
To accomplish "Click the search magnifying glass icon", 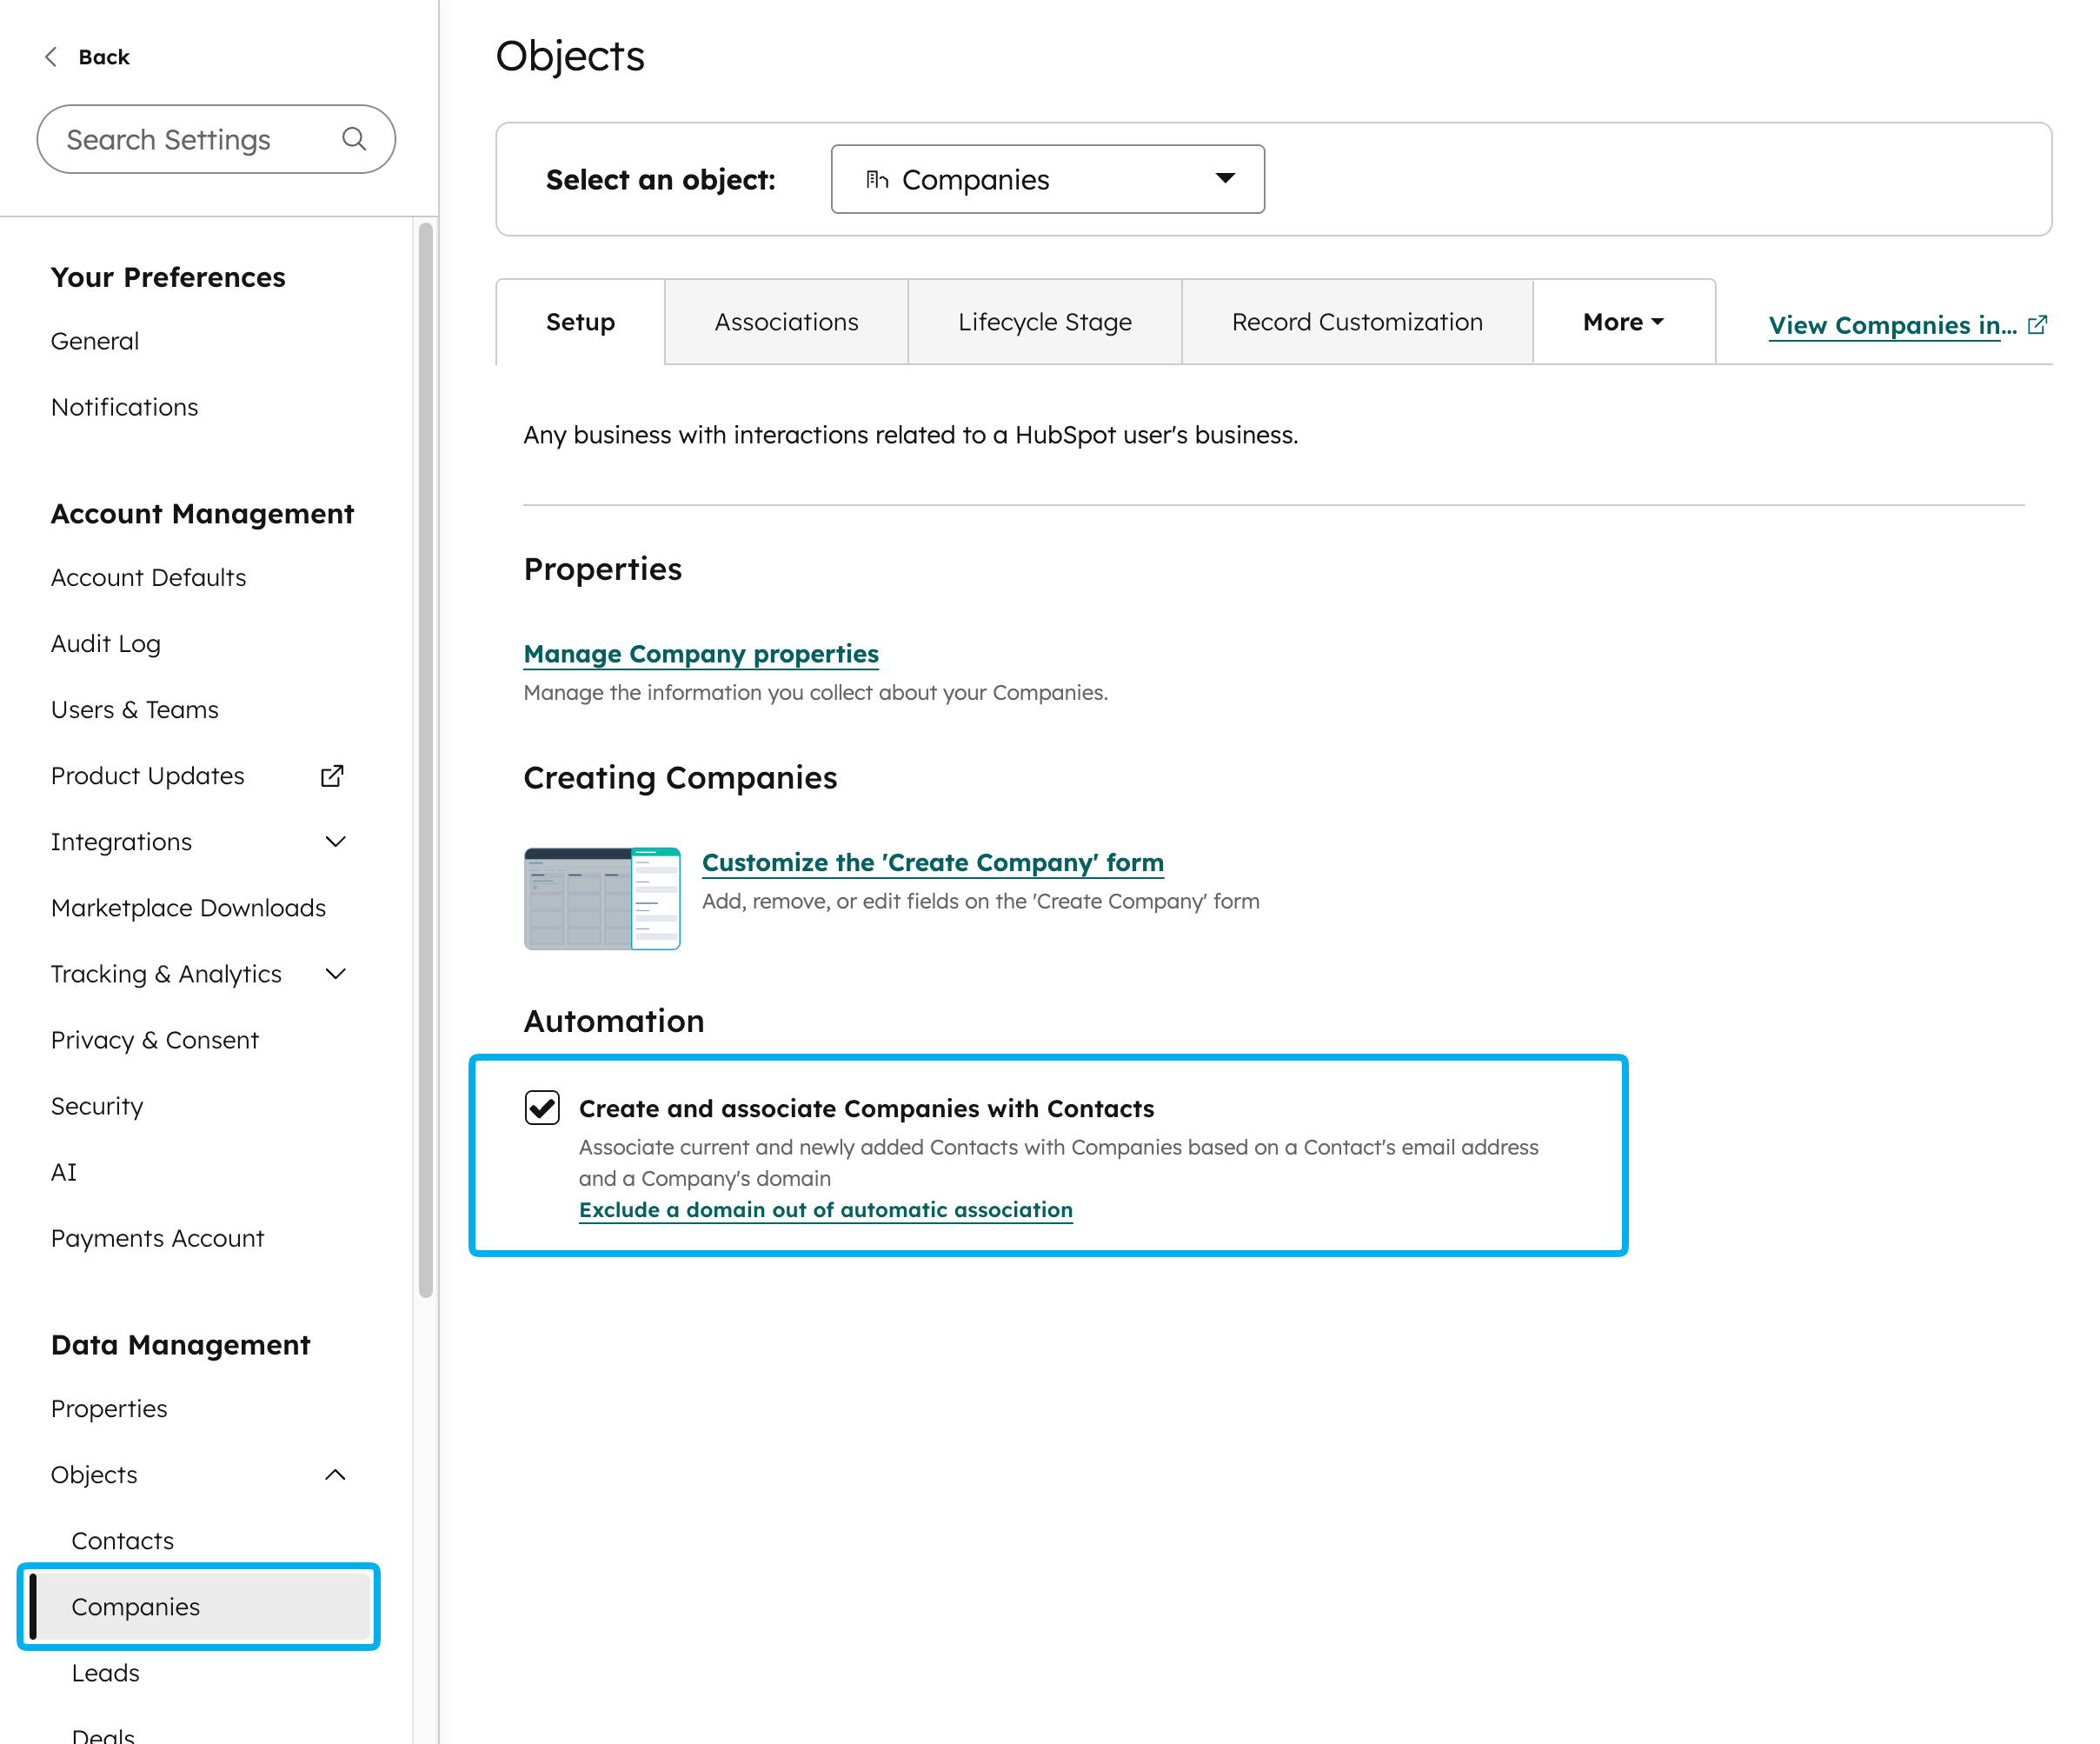I will pos(355,139).
